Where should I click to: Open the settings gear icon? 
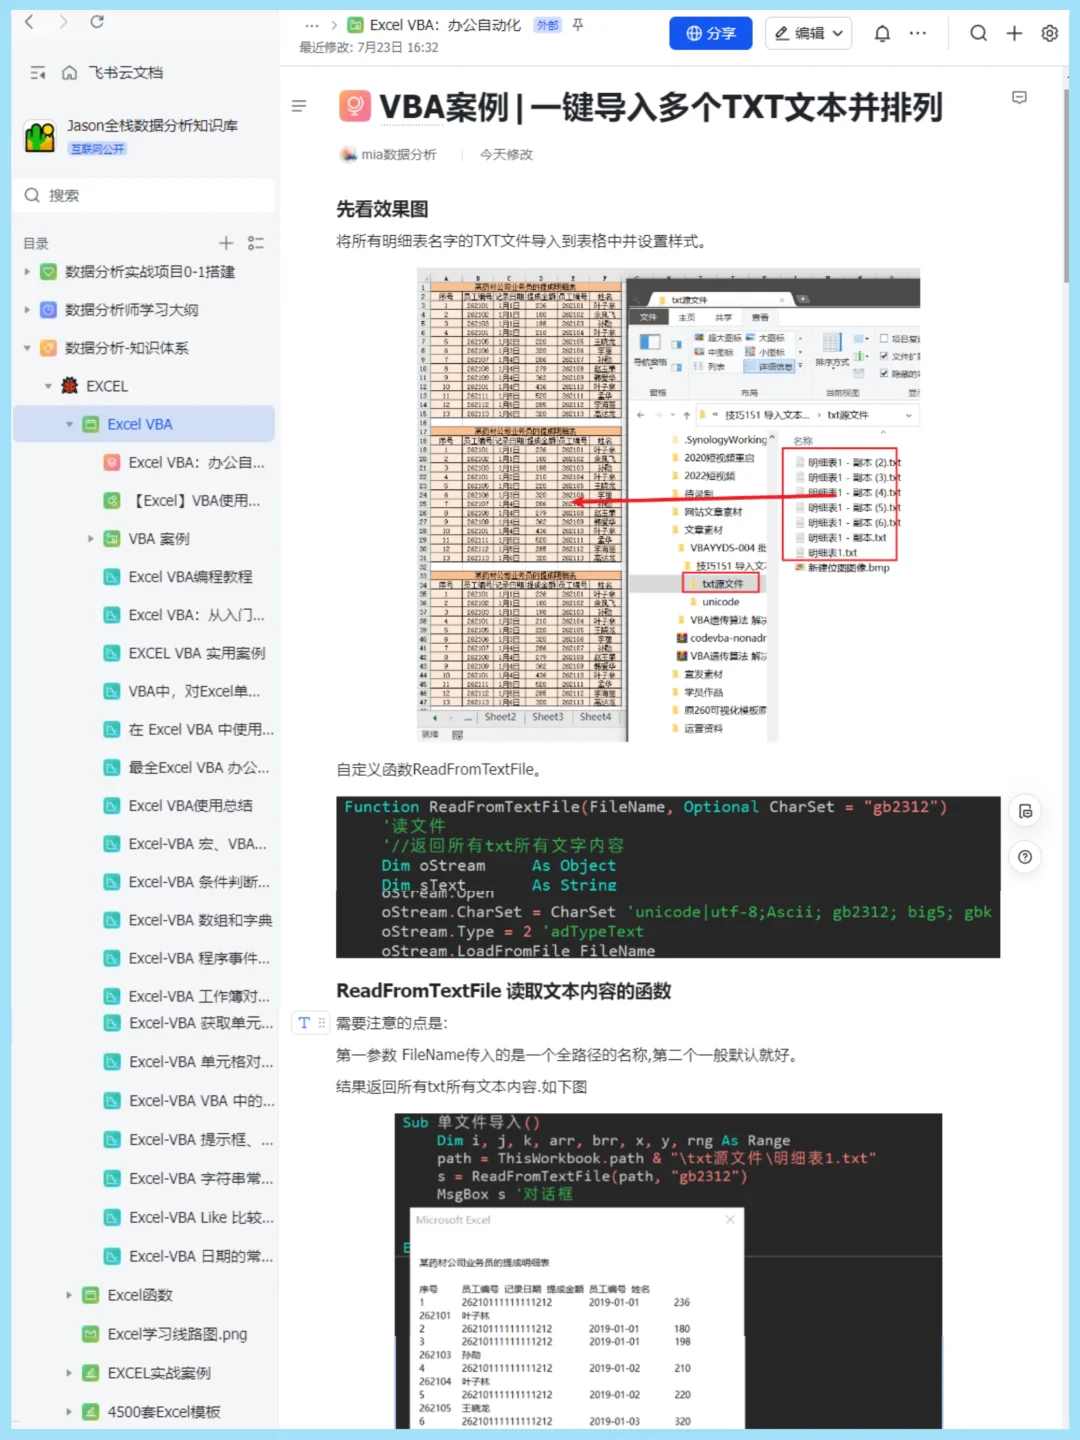coord(1049,33)
